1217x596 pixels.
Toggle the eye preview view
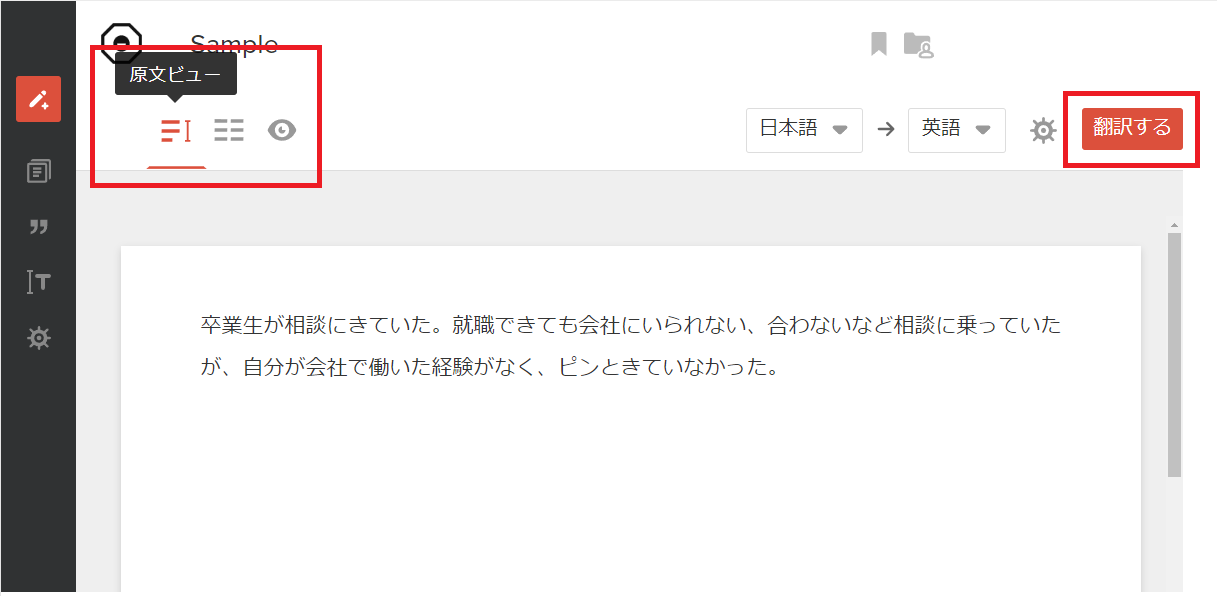pyautogui.click(x=282, y=130)
